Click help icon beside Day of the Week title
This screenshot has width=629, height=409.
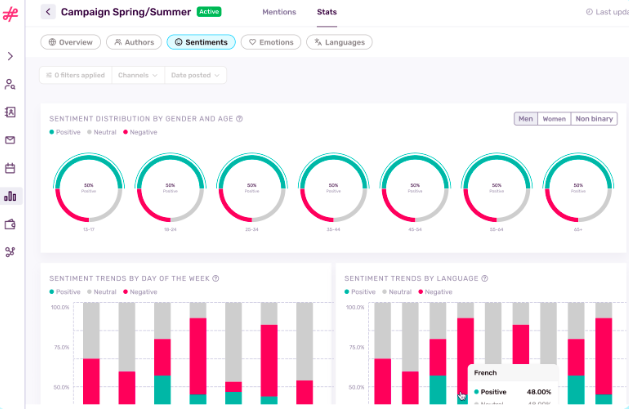tap(215, 278)
